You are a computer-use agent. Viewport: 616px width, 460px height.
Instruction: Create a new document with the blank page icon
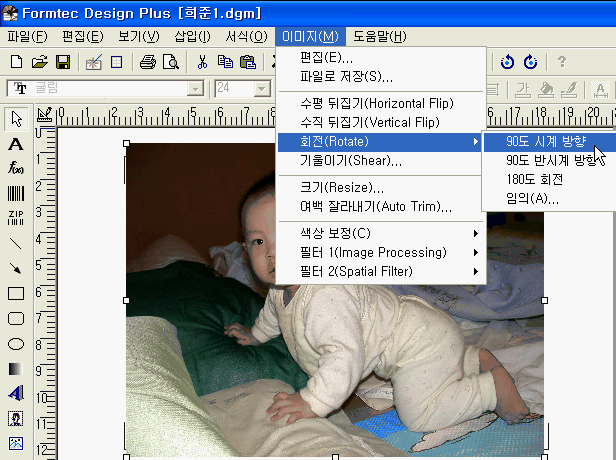point(16,62)
